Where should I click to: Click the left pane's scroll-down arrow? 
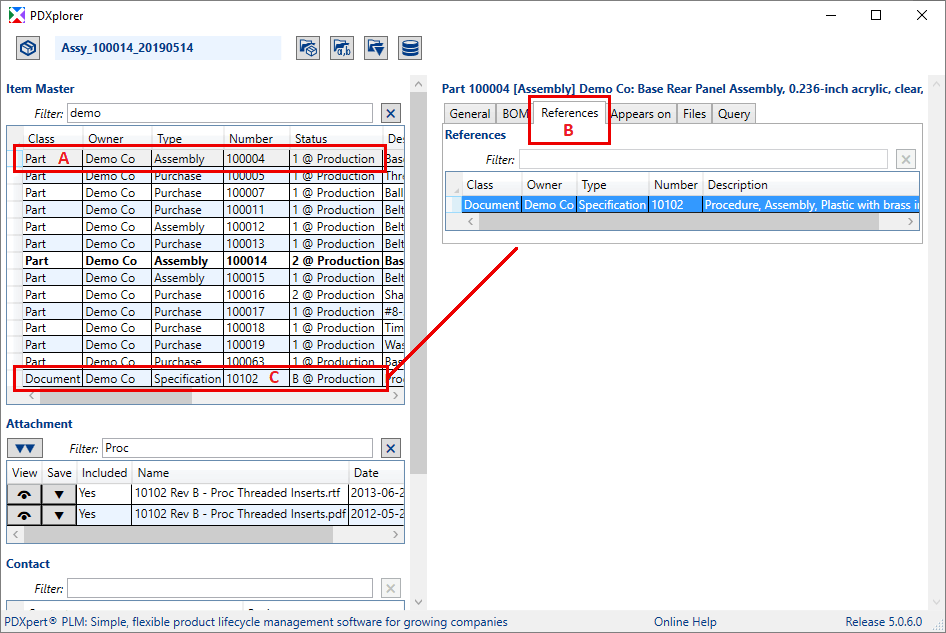click(x=419, y=602)
